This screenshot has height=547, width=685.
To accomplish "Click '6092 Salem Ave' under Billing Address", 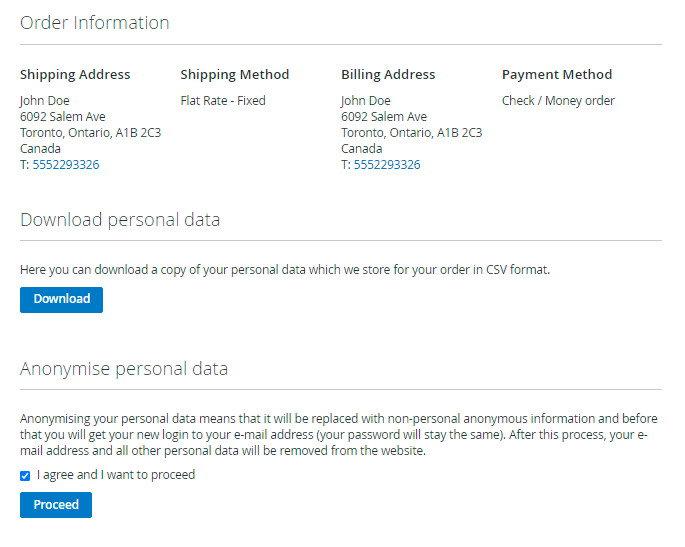I will (384, 117).
